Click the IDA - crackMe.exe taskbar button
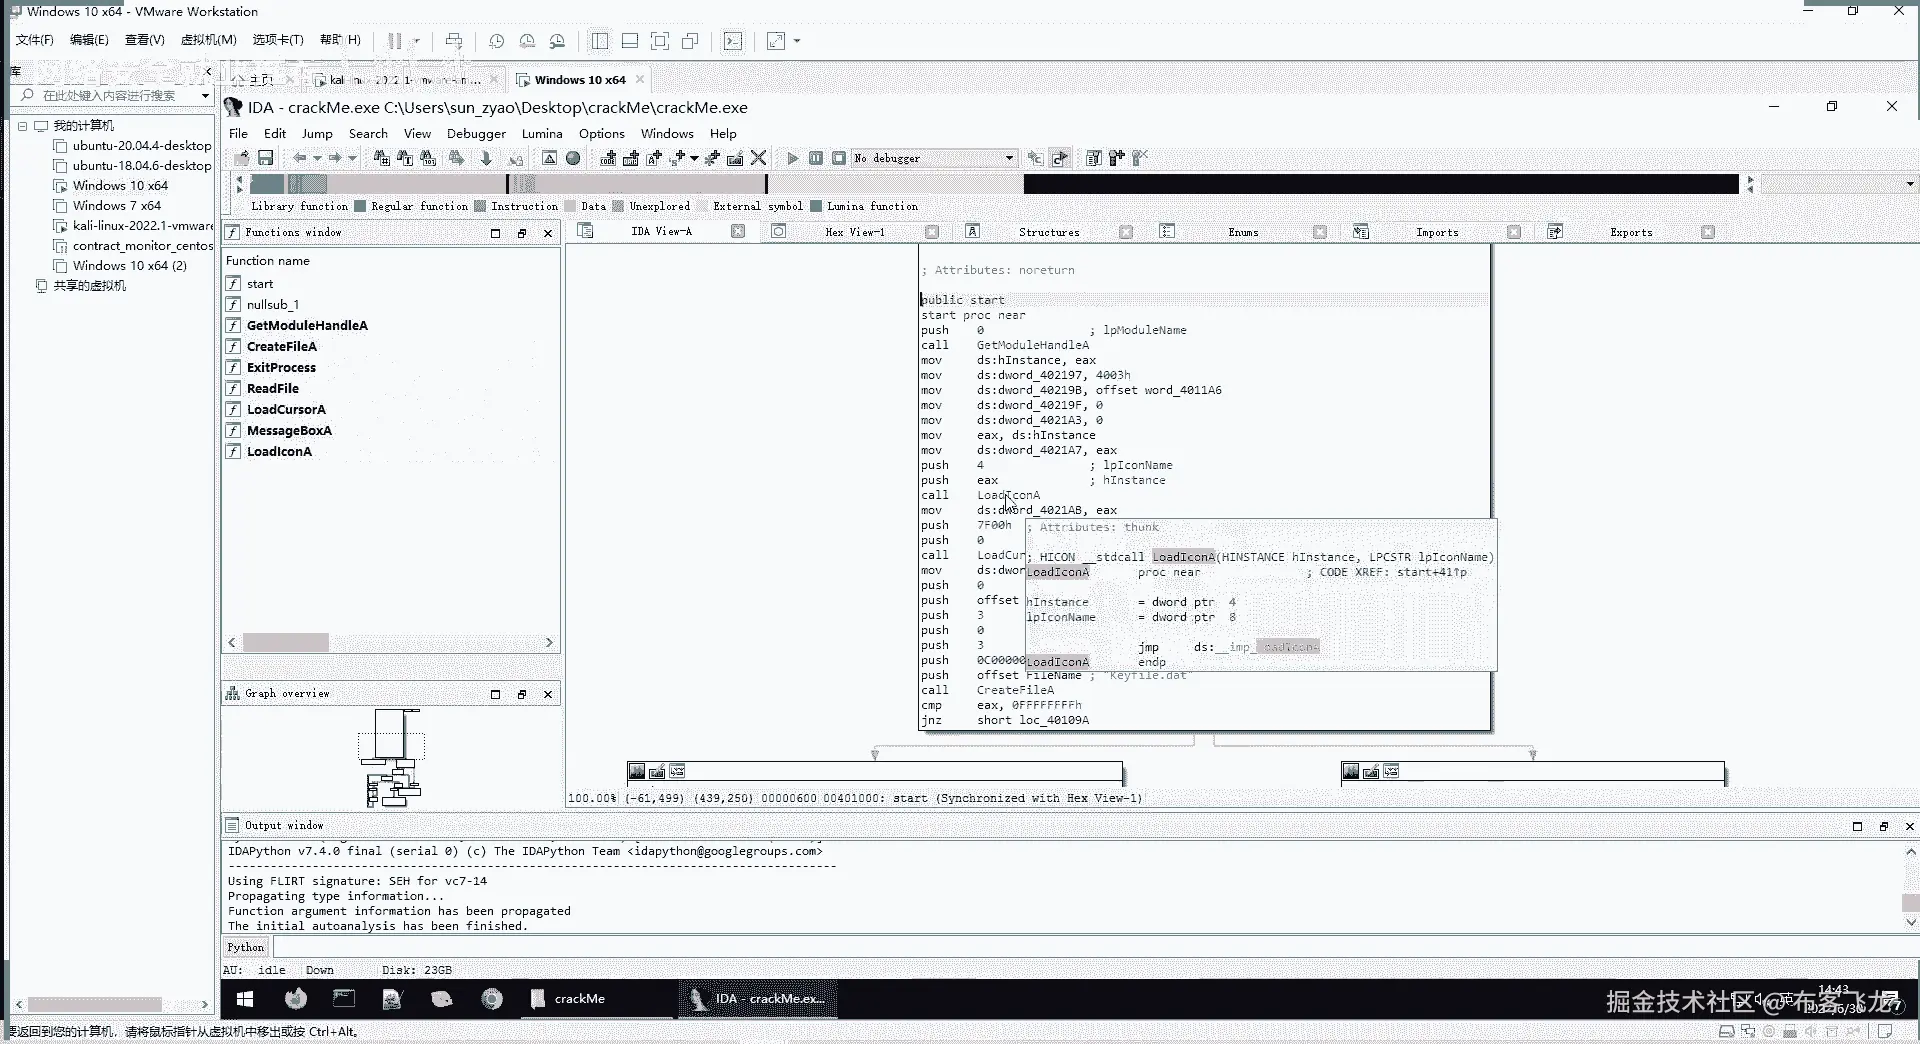This screenshot has height=1044, width=1920. tap(759, 999)
